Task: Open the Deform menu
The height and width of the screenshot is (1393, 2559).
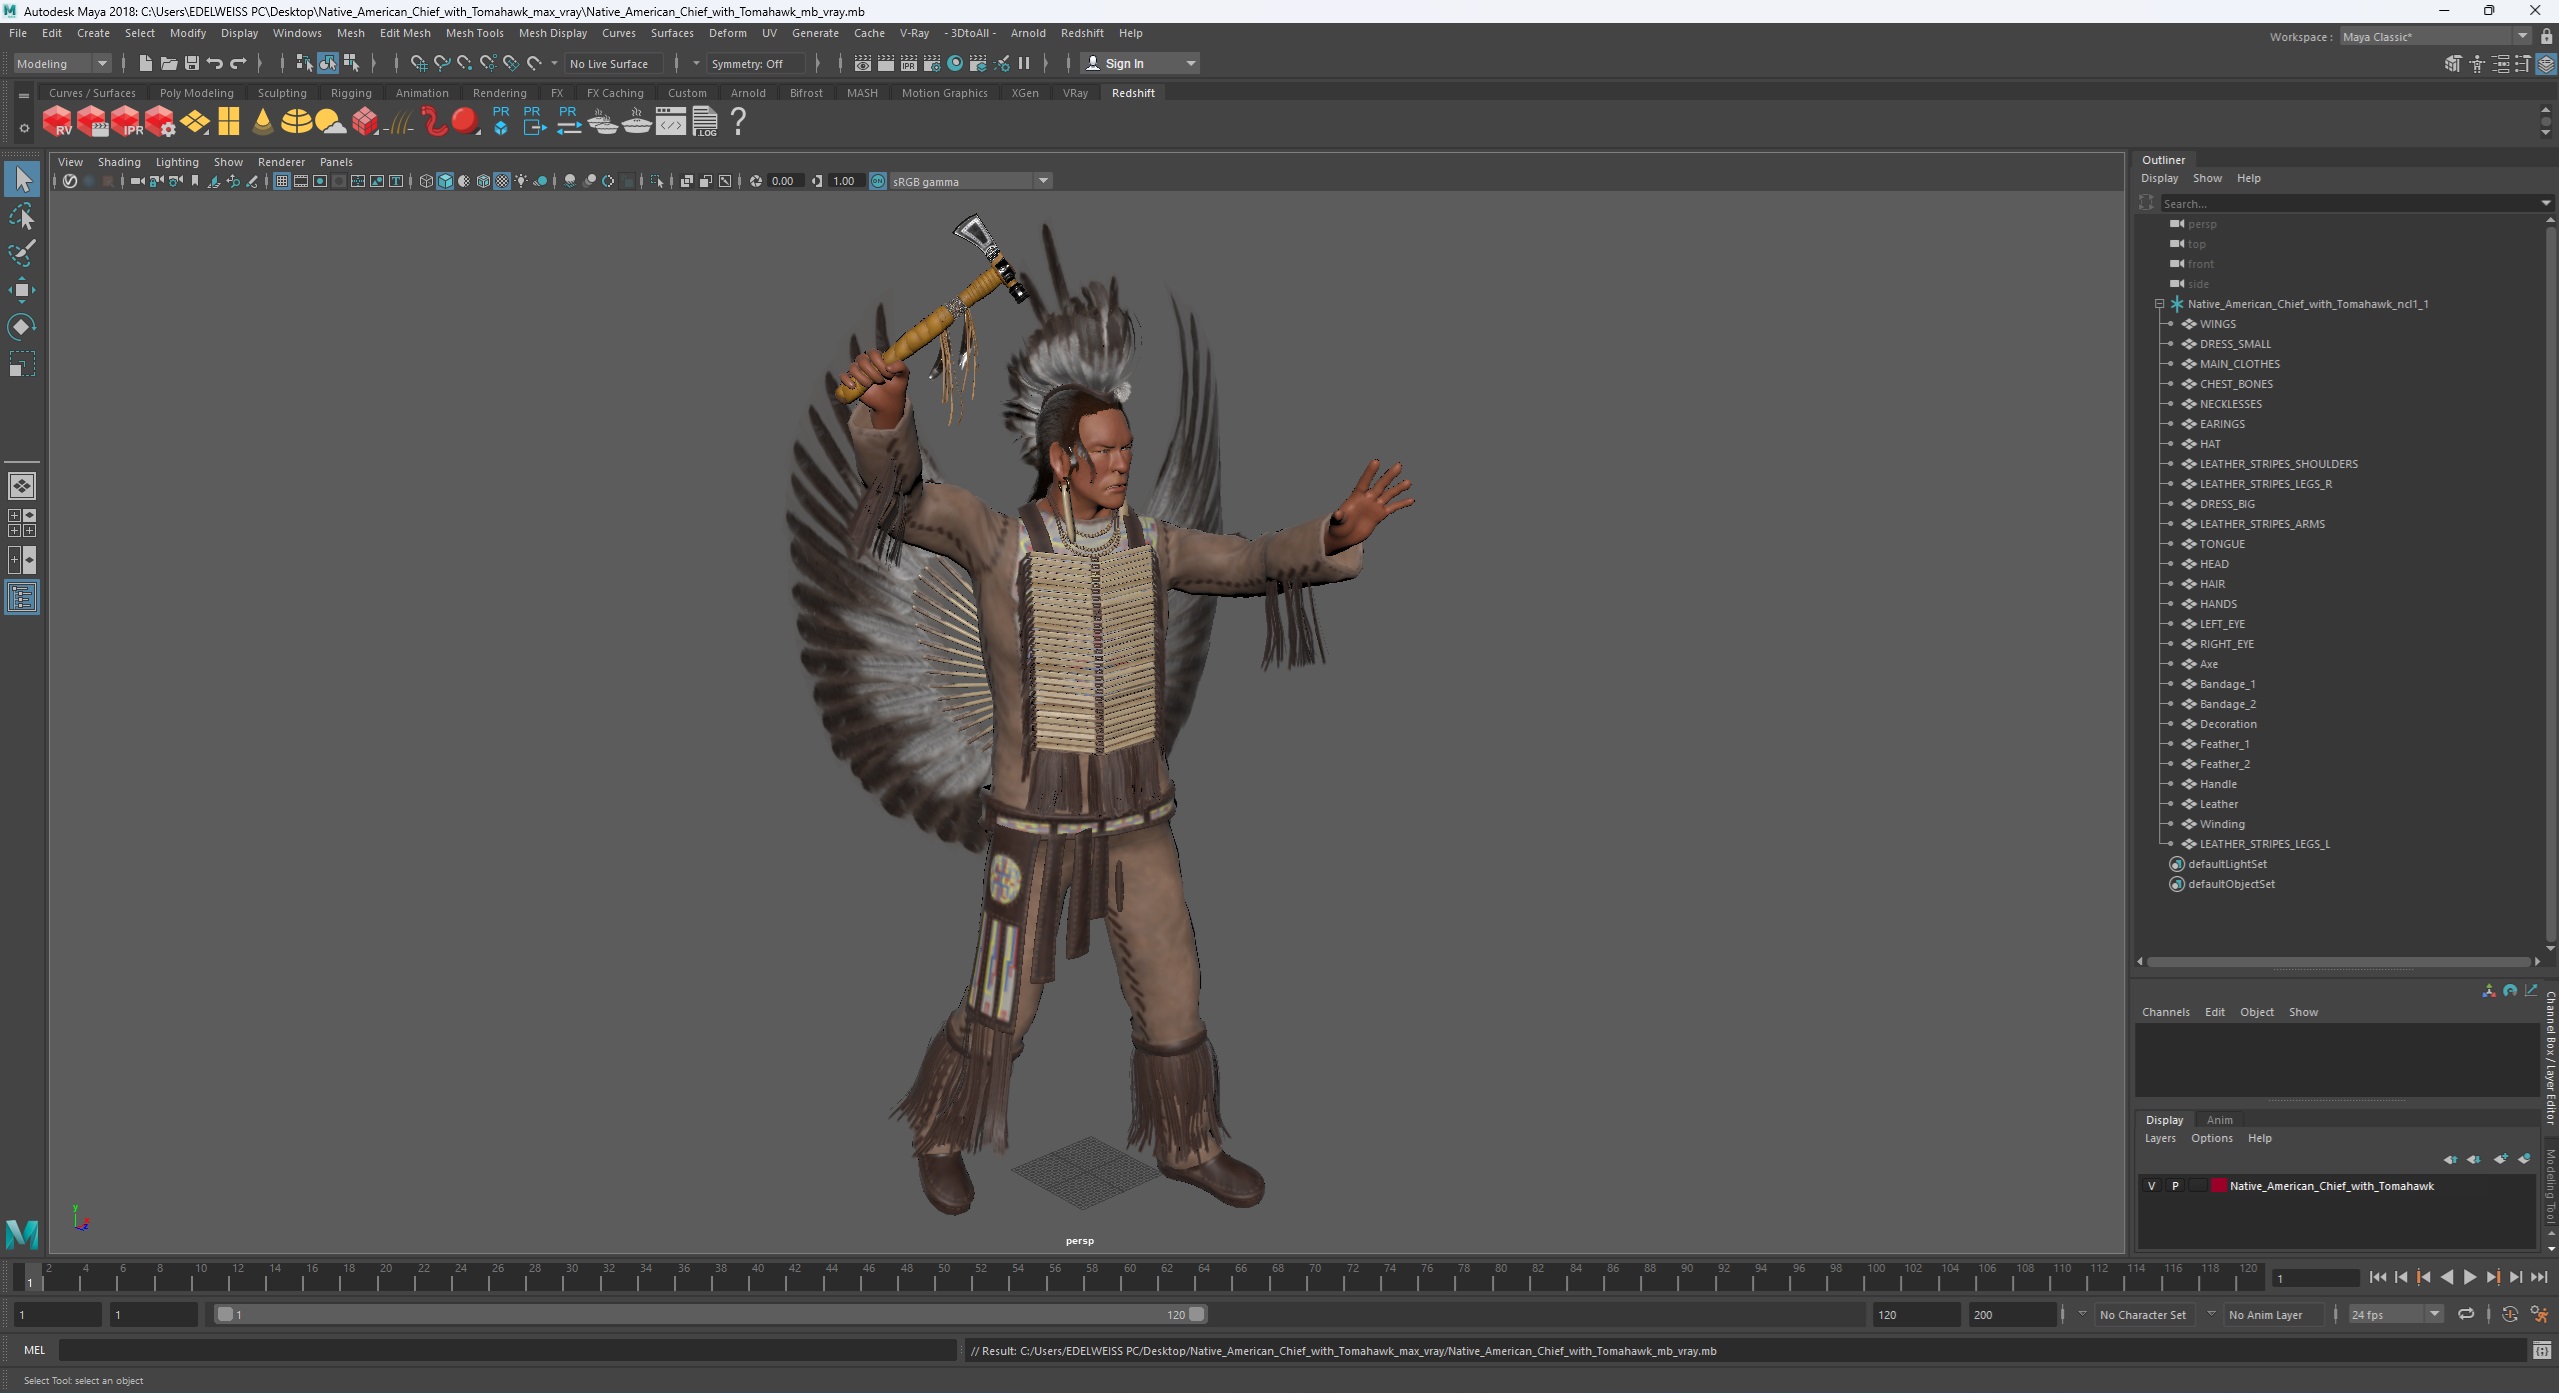Action: (727, 33)
